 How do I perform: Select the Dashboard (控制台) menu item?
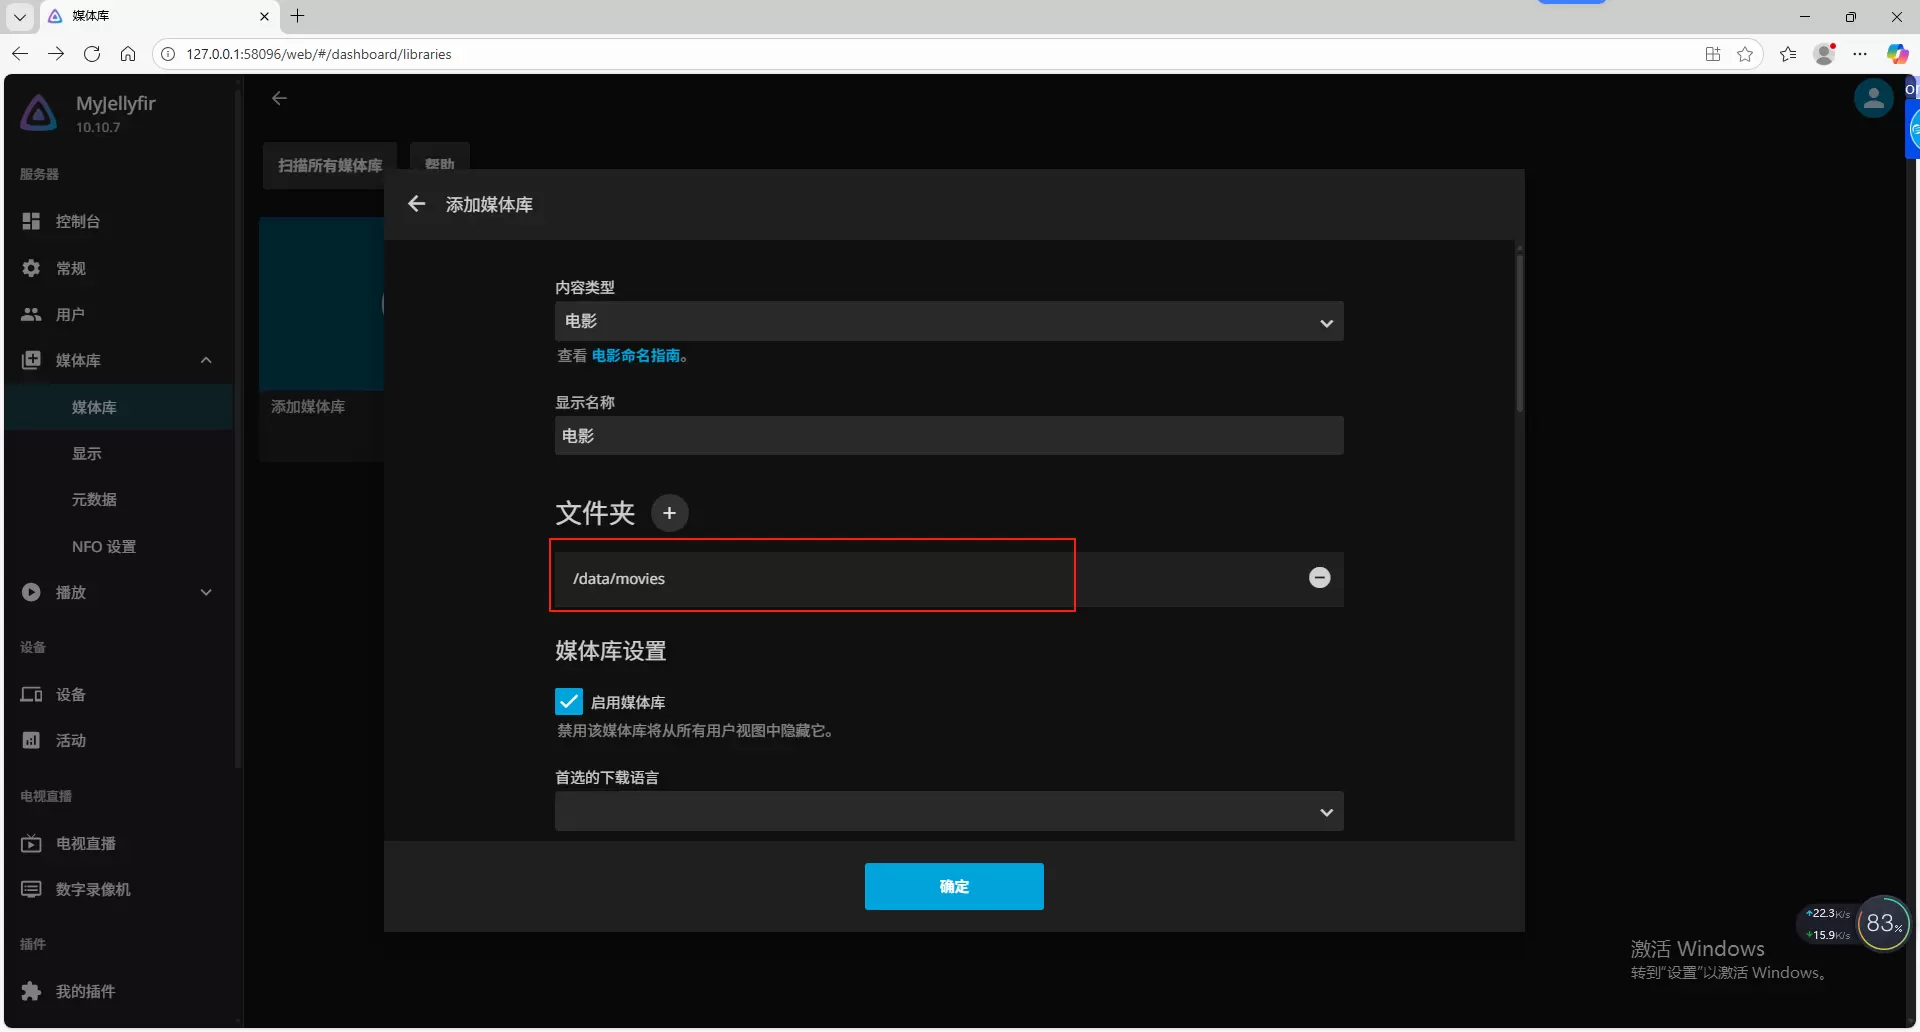click(x=78, y=221)
